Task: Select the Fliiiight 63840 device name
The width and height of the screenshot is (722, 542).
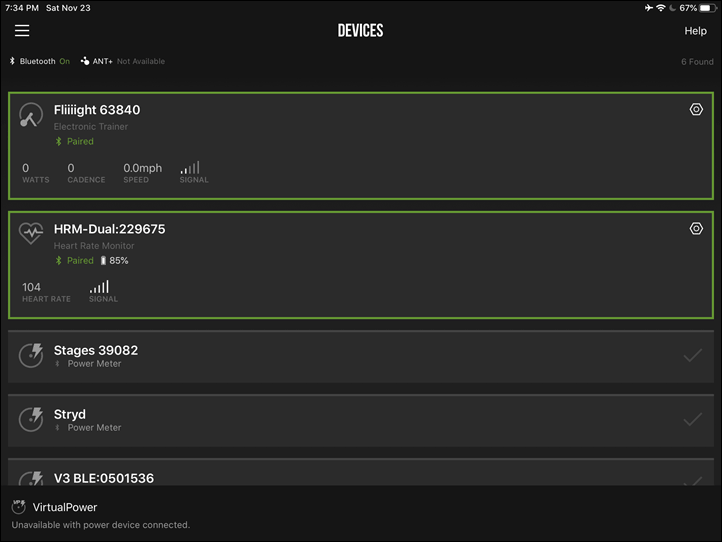Action: [x=97, y=110]
